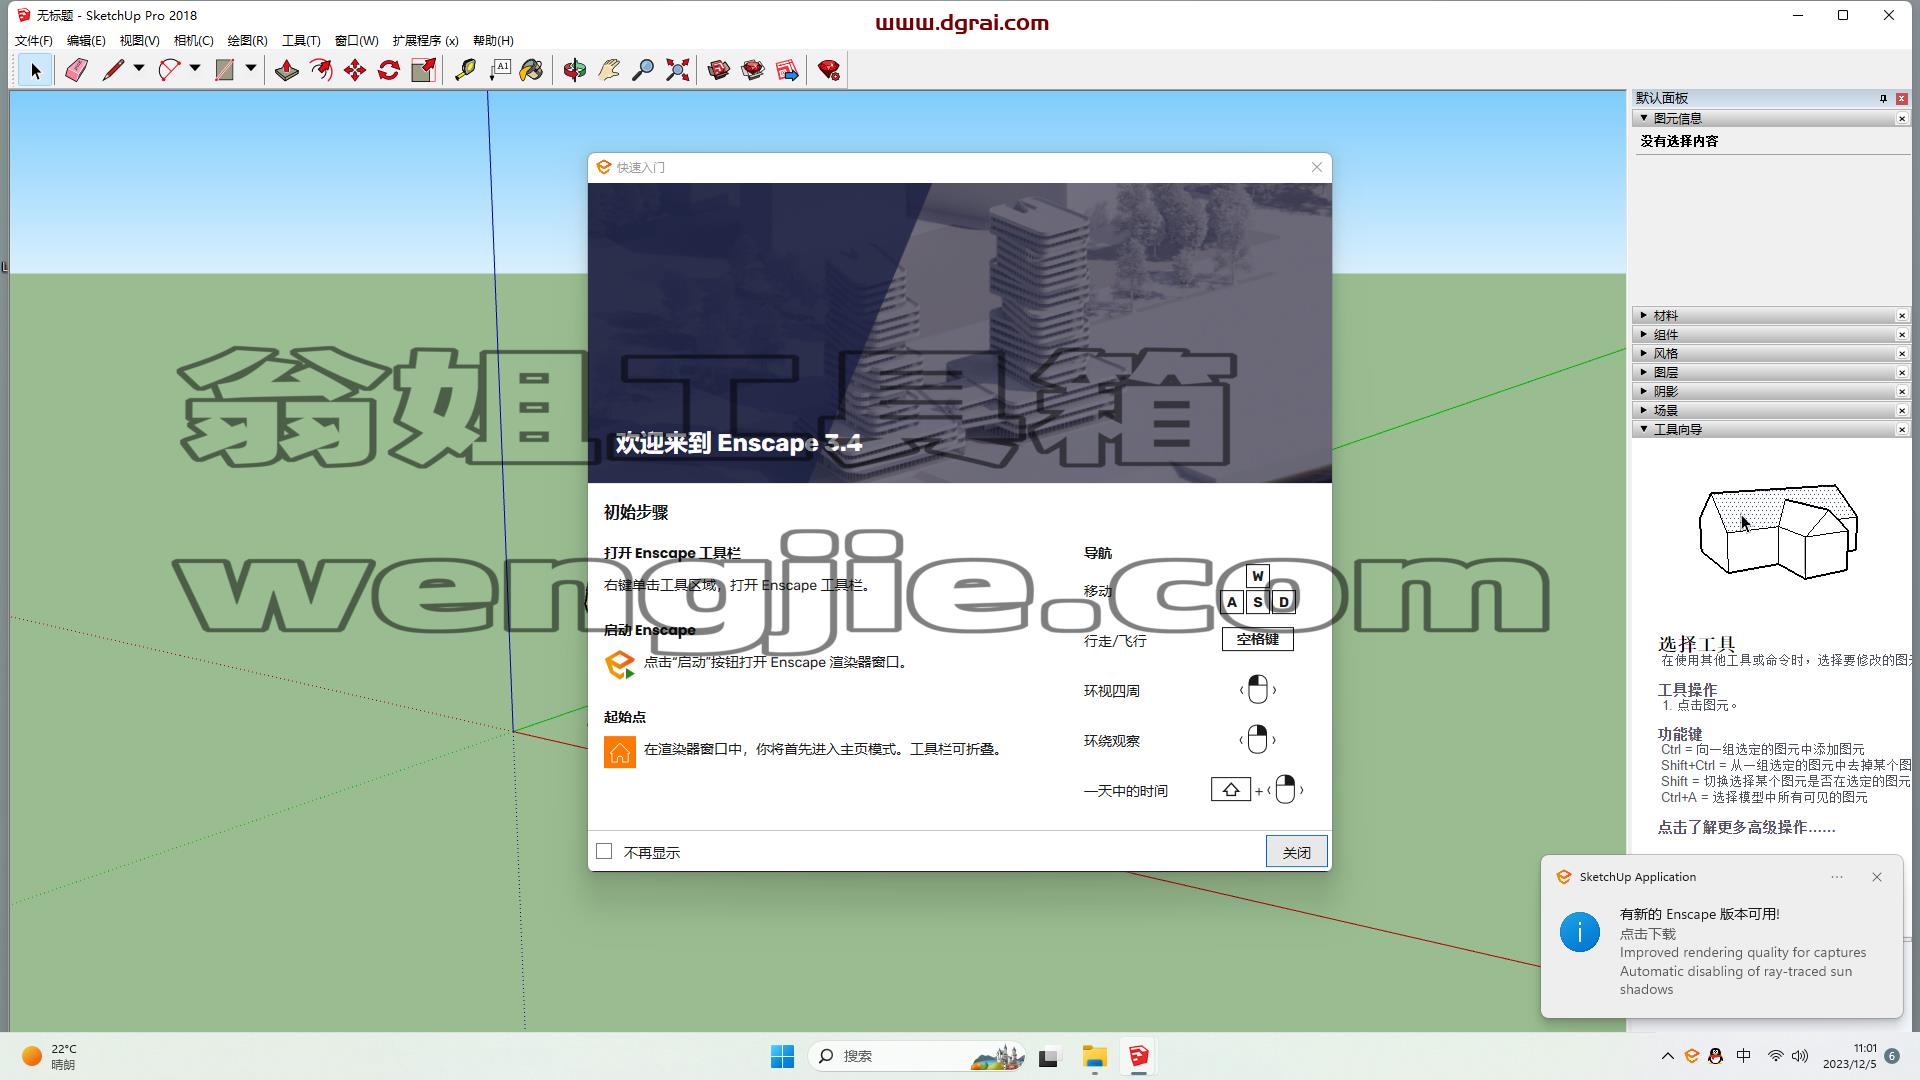The width and height of the screenshot is (1920, 1080).
Task: Pin the 默认面板 tray
Action: click(1883, 98)
